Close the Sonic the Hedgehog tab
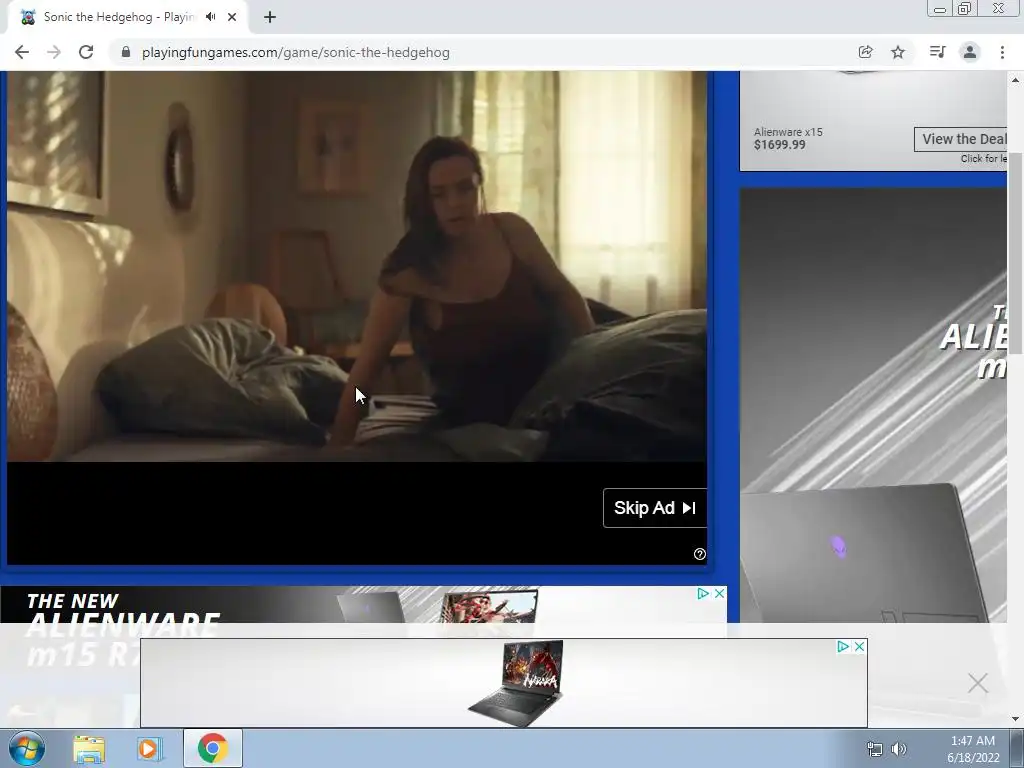Image resolution: width=1024 pixels, height=768 pixels. point(232,17)
